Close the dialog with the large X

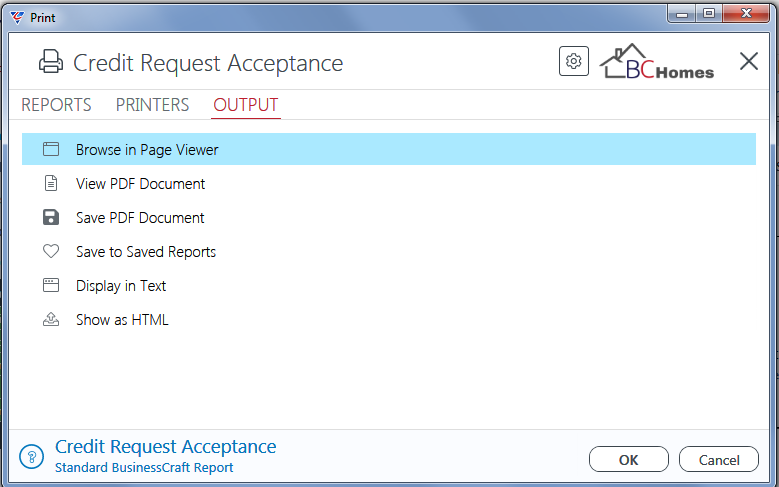pos(749,62)
